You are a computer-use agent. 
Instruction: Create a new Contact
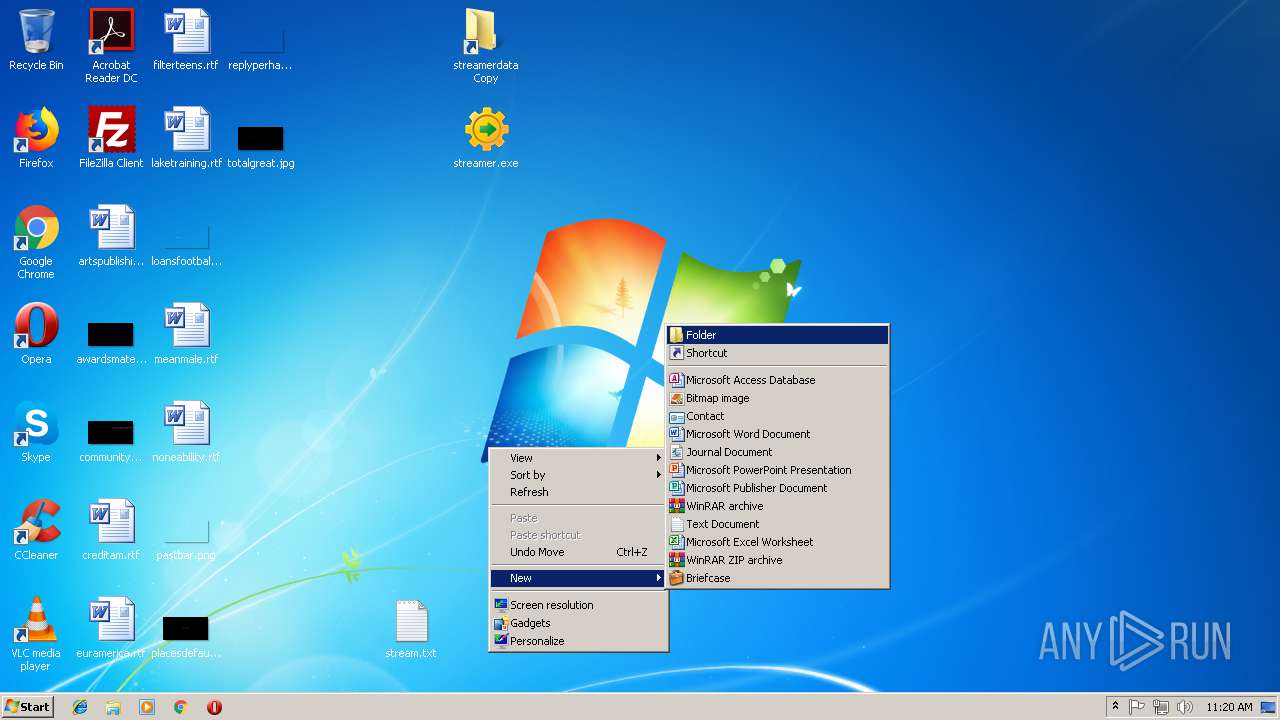tap(778, 416)
